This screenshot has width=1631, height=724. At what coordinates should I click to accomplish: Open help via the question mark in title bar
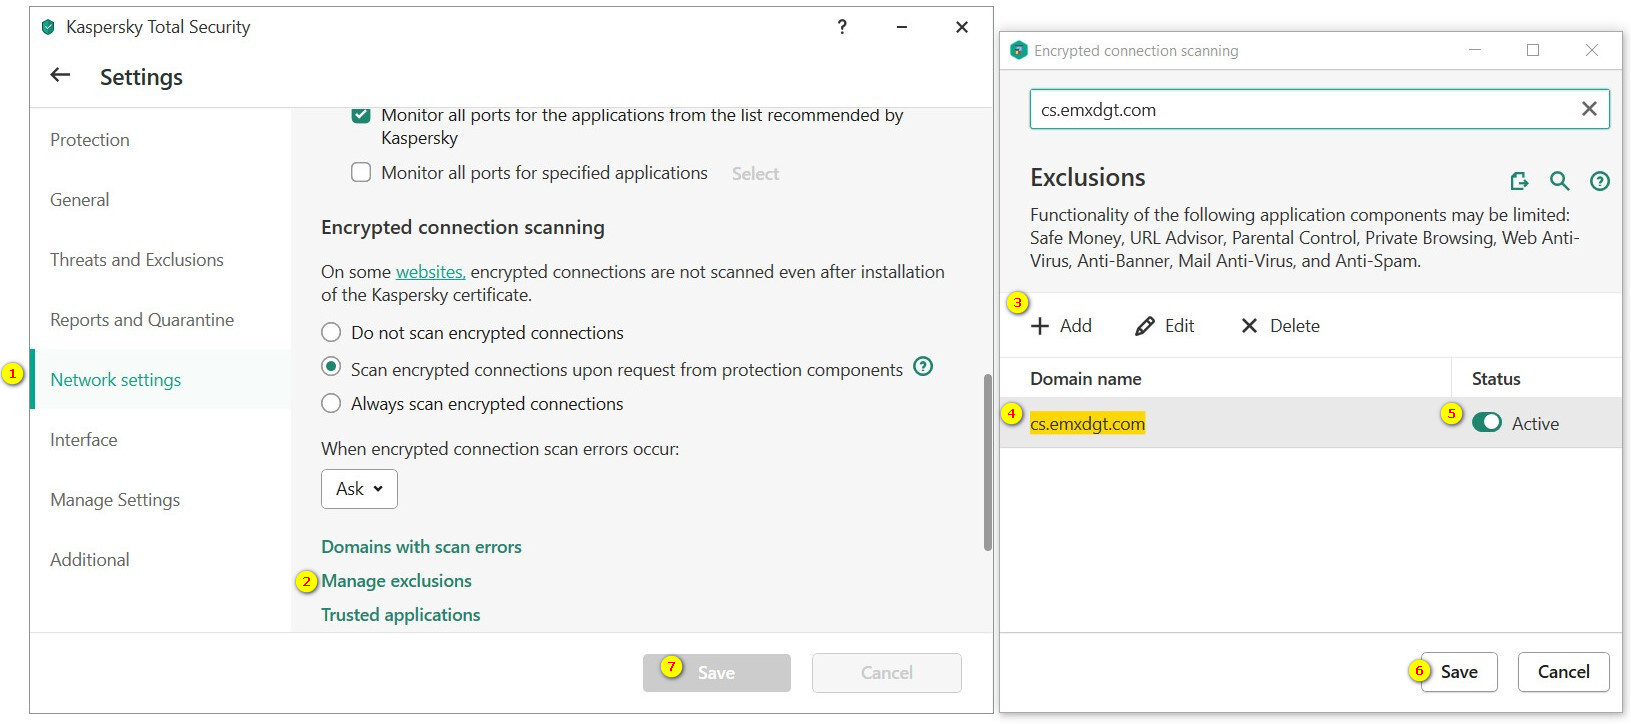[x=842, y=27]
